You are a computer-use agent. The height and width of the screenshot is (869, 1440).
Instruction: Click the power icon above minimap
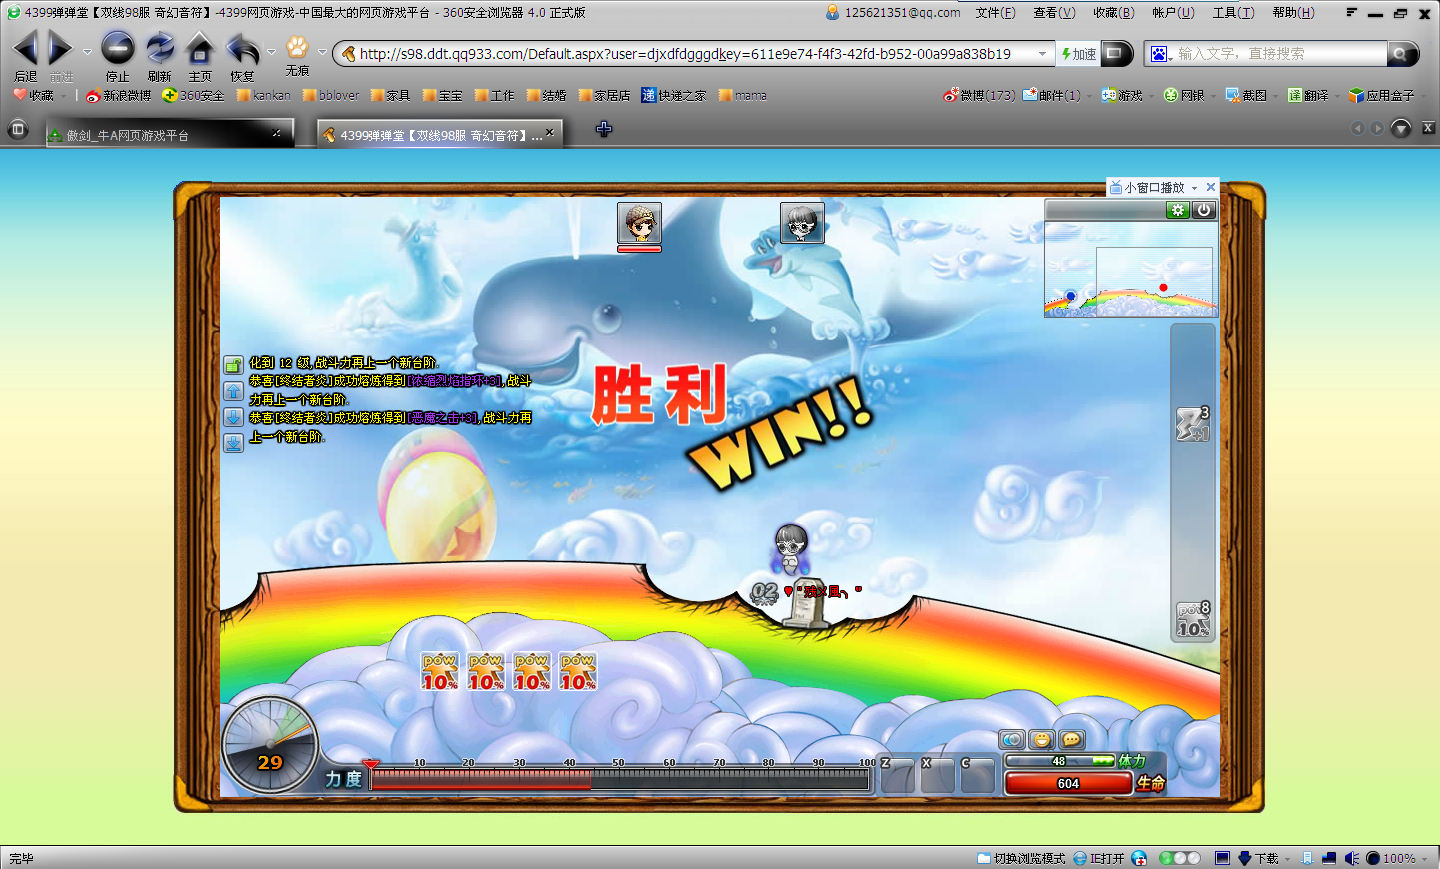pyautogui.click(x=1204, y=210)
